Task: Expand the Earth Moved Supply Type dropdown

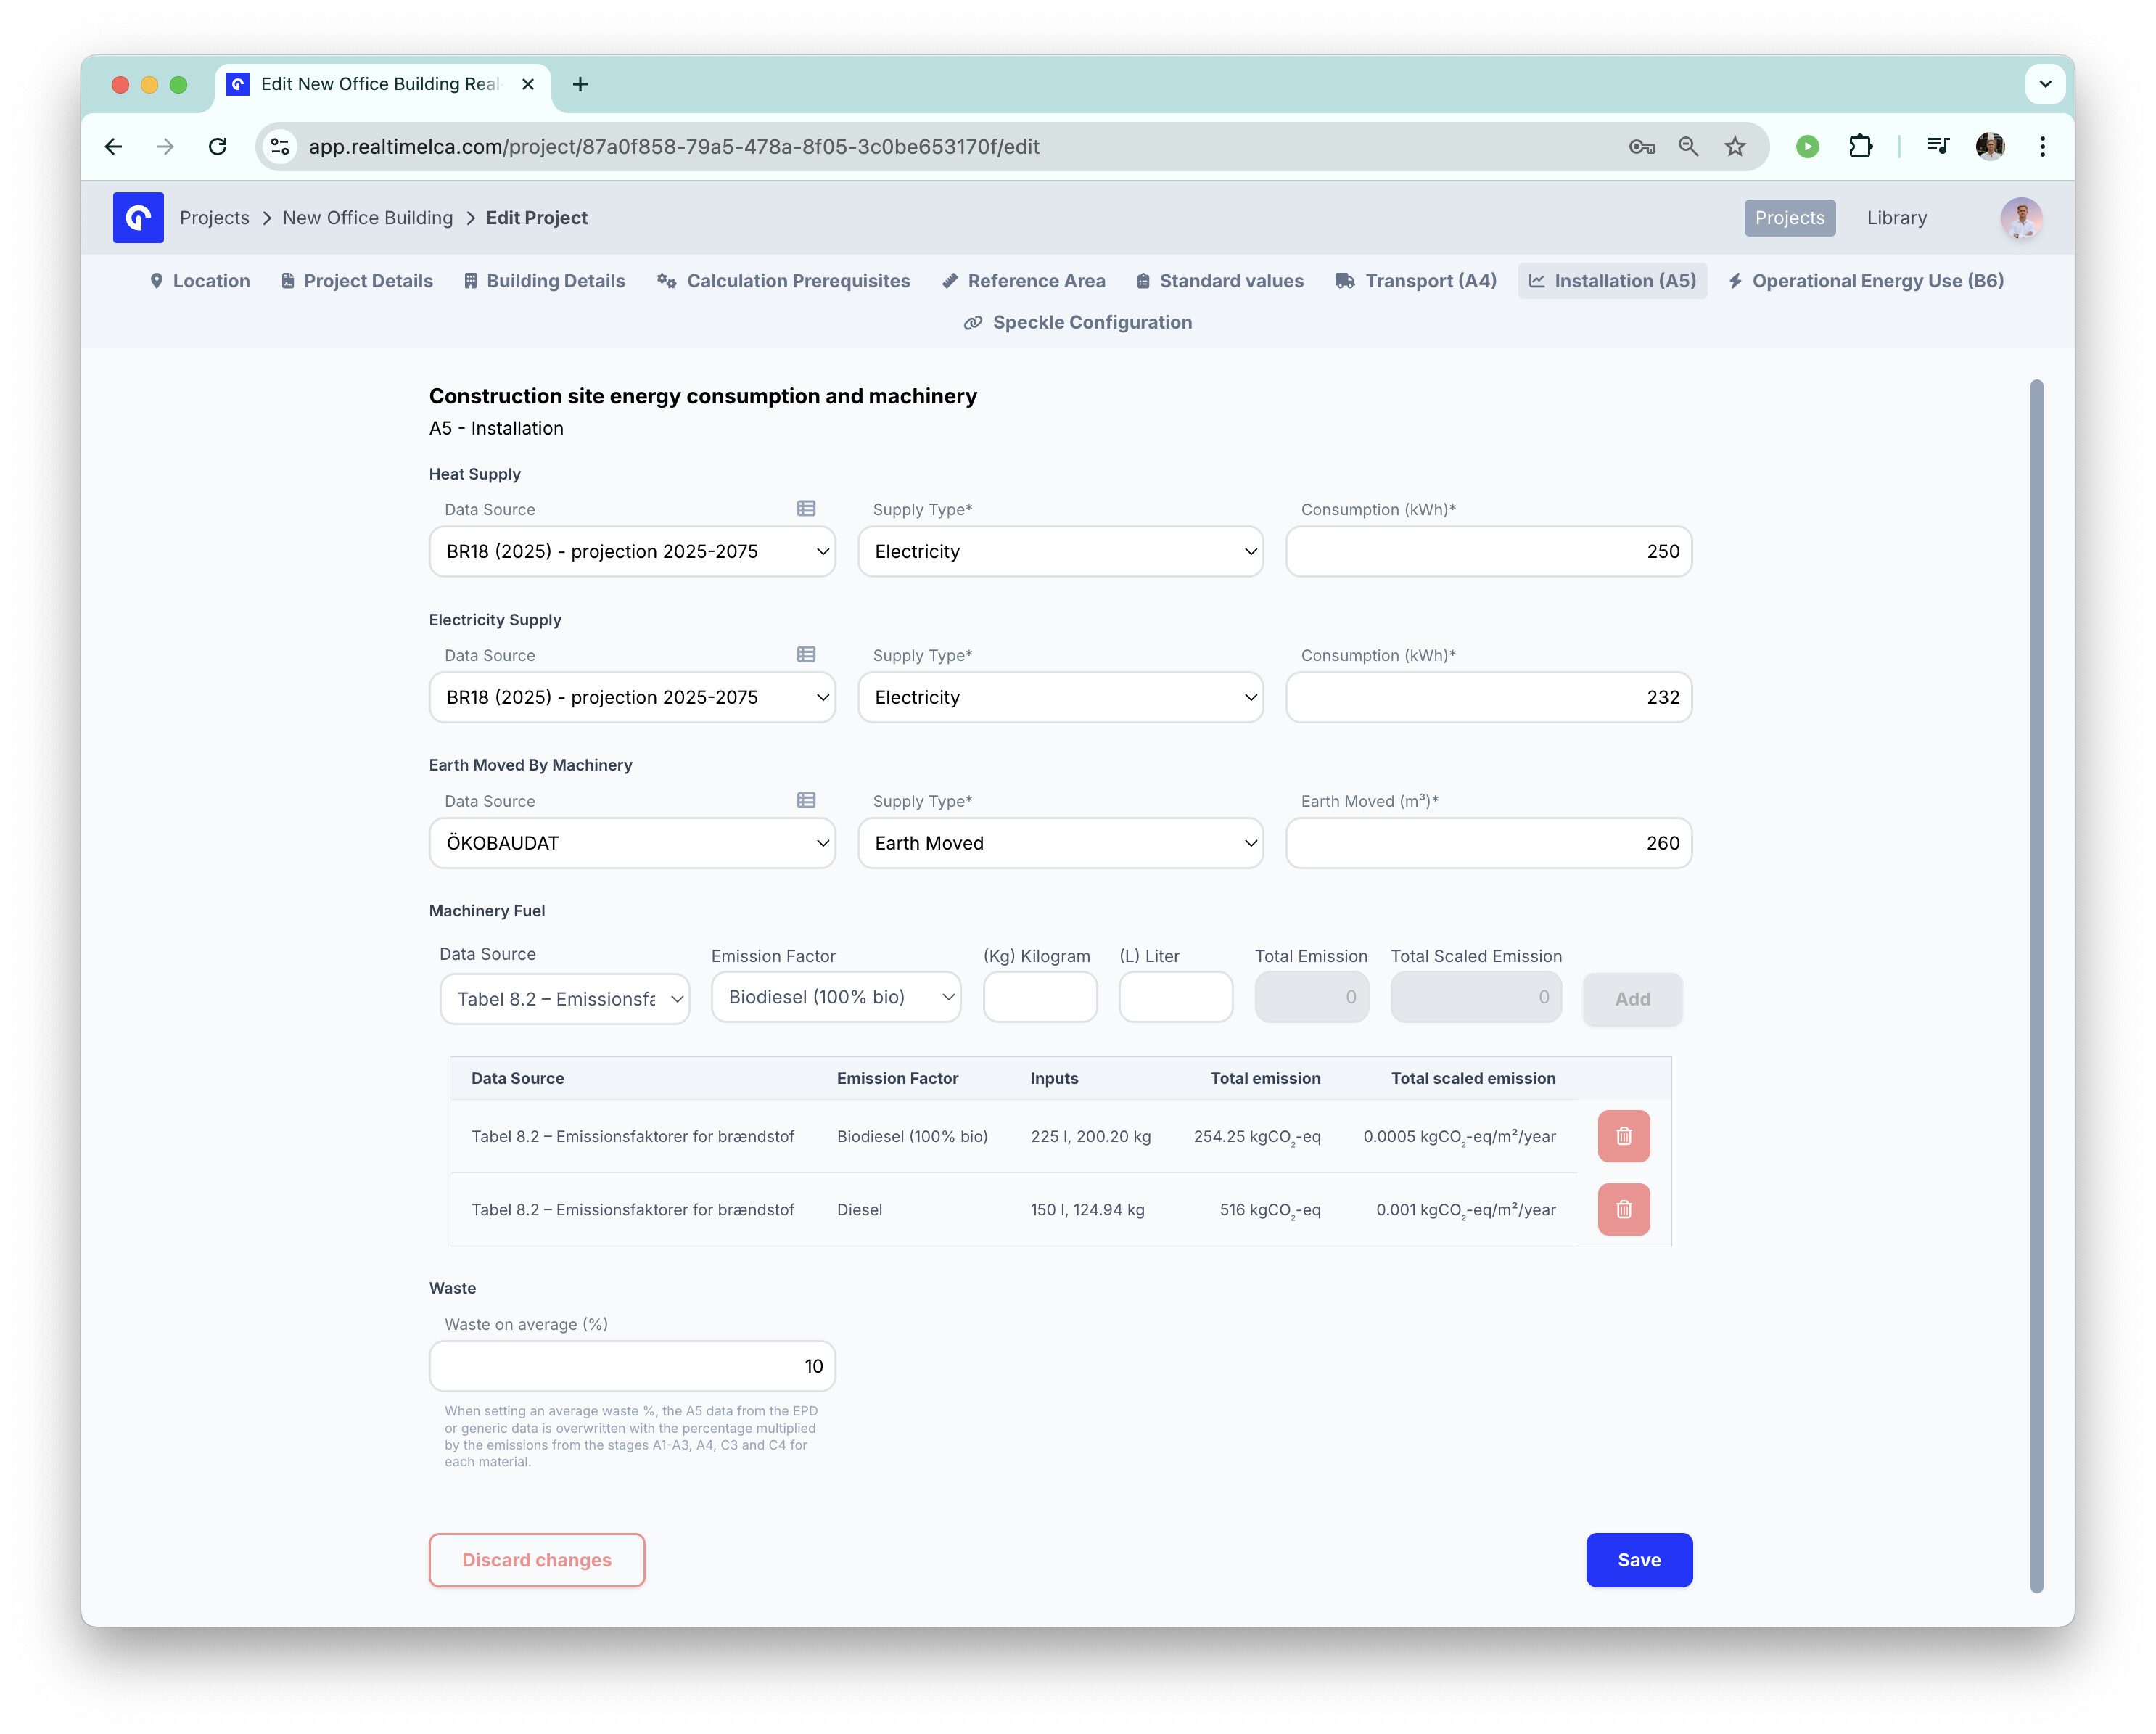Action: [x=1060, y=843]
